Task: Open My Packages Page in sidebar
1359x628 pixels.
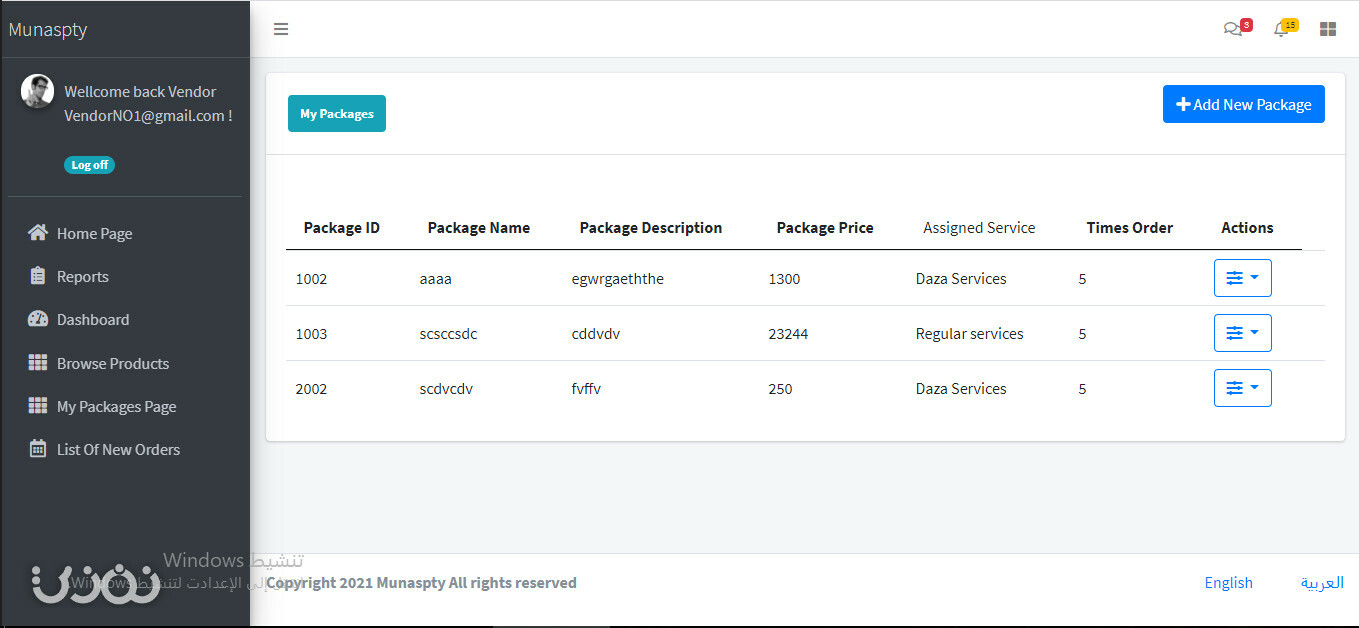Action: click(x=116, y=406)
